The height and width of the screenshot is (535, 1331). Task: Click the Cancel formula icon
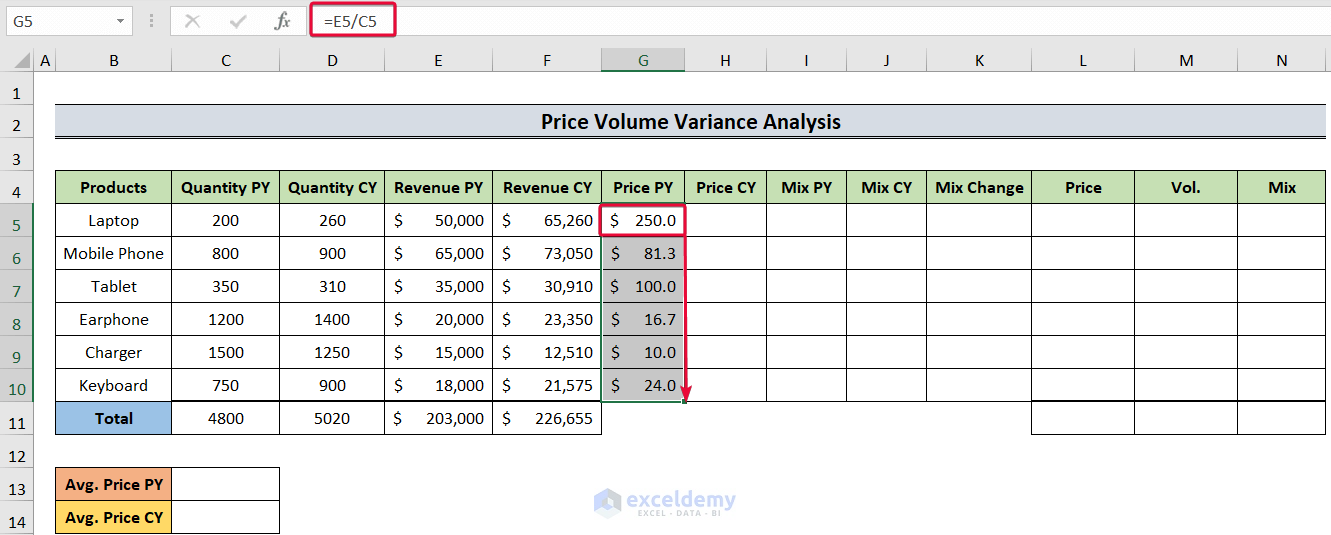point(193,20)
